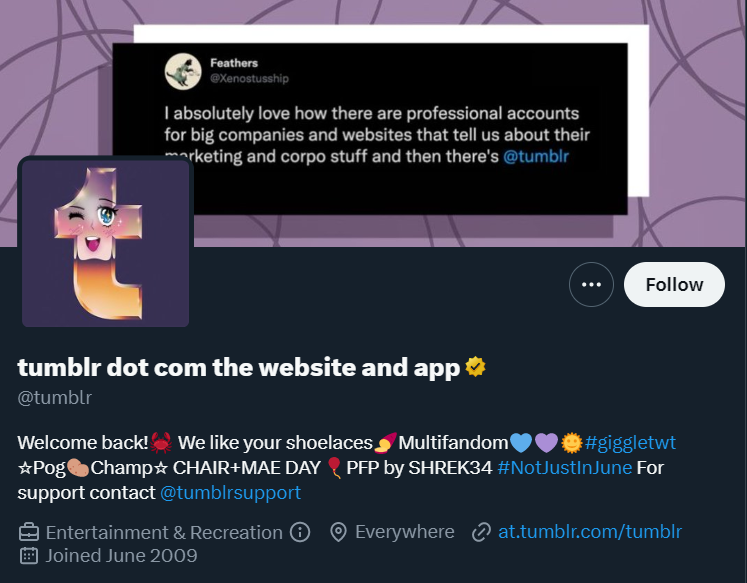Open the three-dot More options menu
This screenshot has height=583, width=747.
pos(591,285)
